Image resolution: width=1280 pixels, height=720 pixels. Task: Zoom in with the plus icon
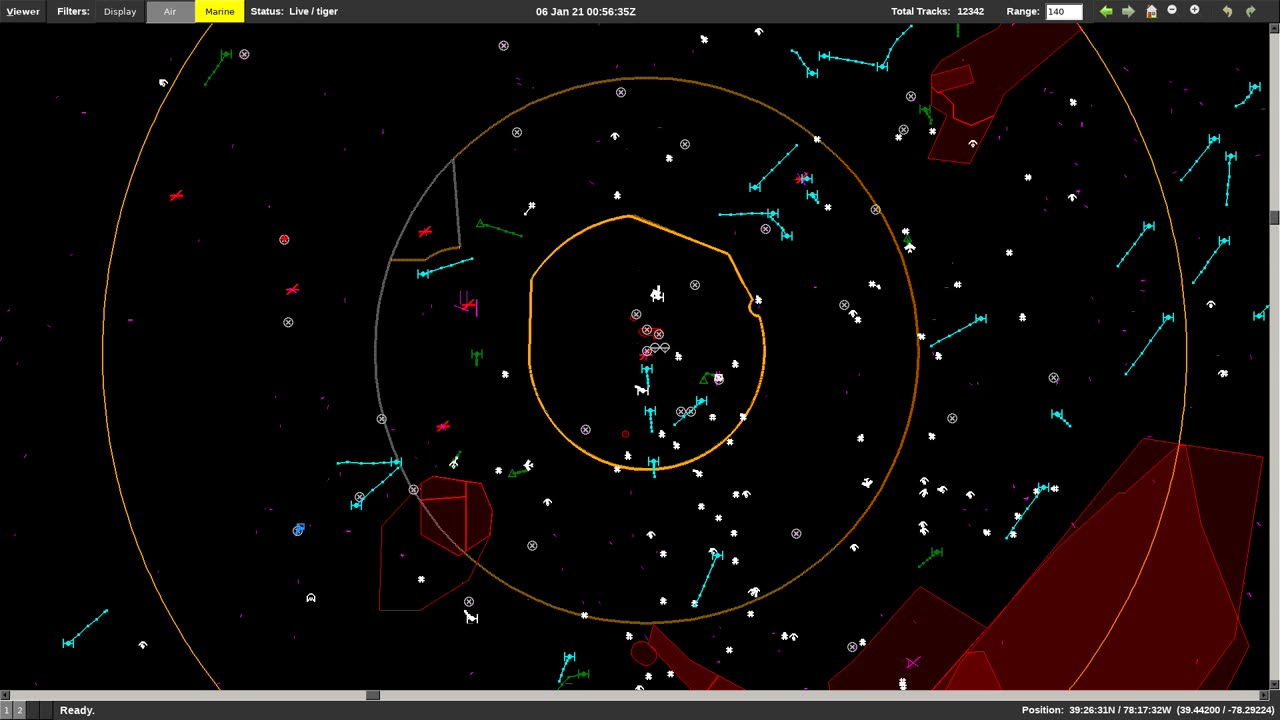1194,10
